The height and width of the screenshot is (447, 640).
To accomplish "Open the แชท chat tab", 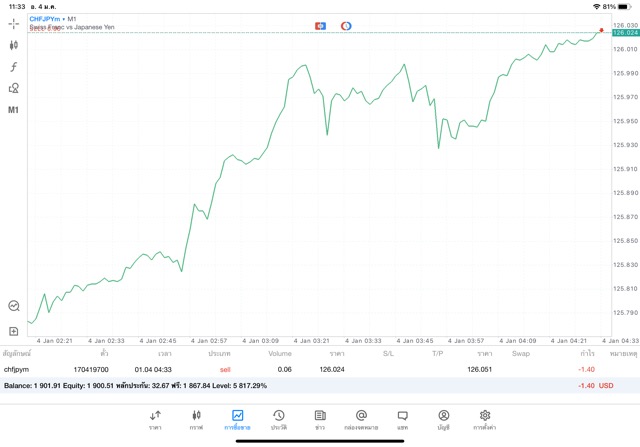I will pos(402,420).
